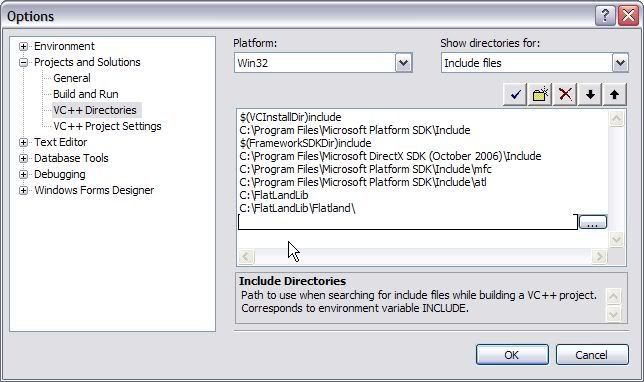Screen dimensions: 644x382
Task: Expand the Windows Forms Designer node
Action: [23, 191]
